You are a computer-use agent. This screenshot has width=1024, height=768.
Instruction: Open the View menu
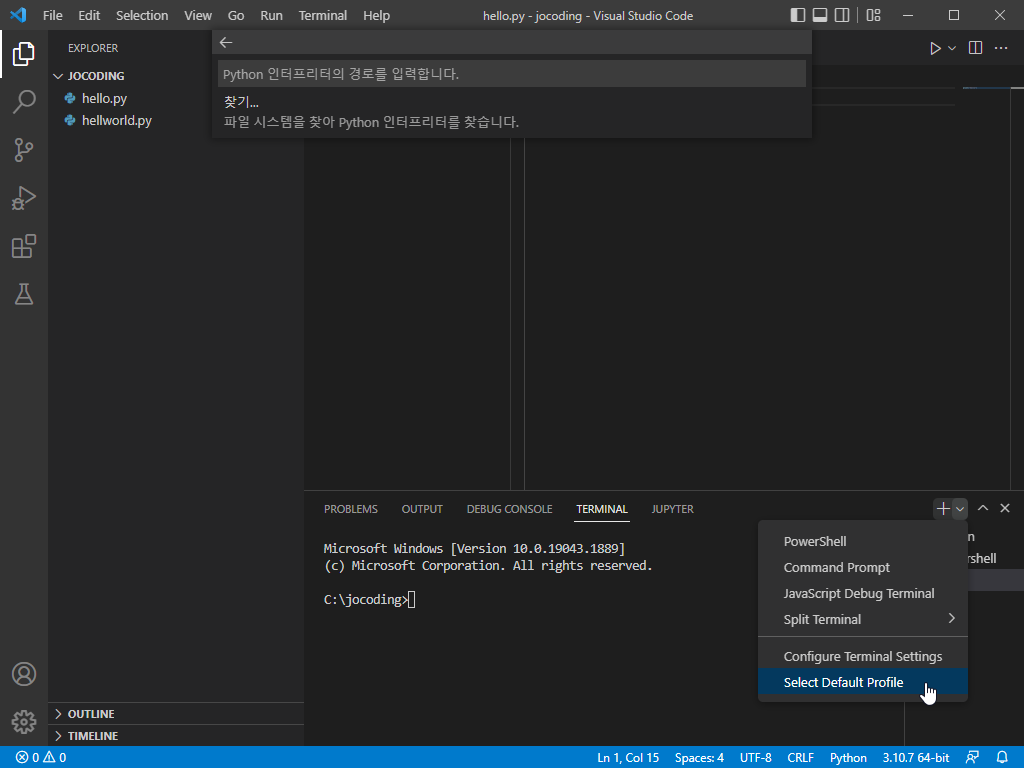tap(197, 15)
